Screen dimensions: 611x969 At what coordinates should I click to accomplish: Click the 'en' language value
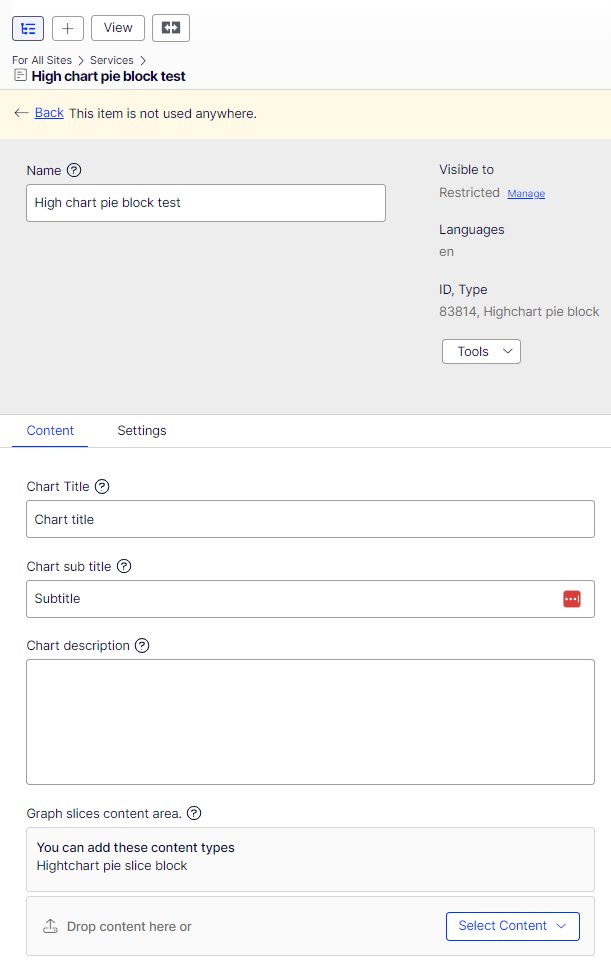tap(447, 252)
